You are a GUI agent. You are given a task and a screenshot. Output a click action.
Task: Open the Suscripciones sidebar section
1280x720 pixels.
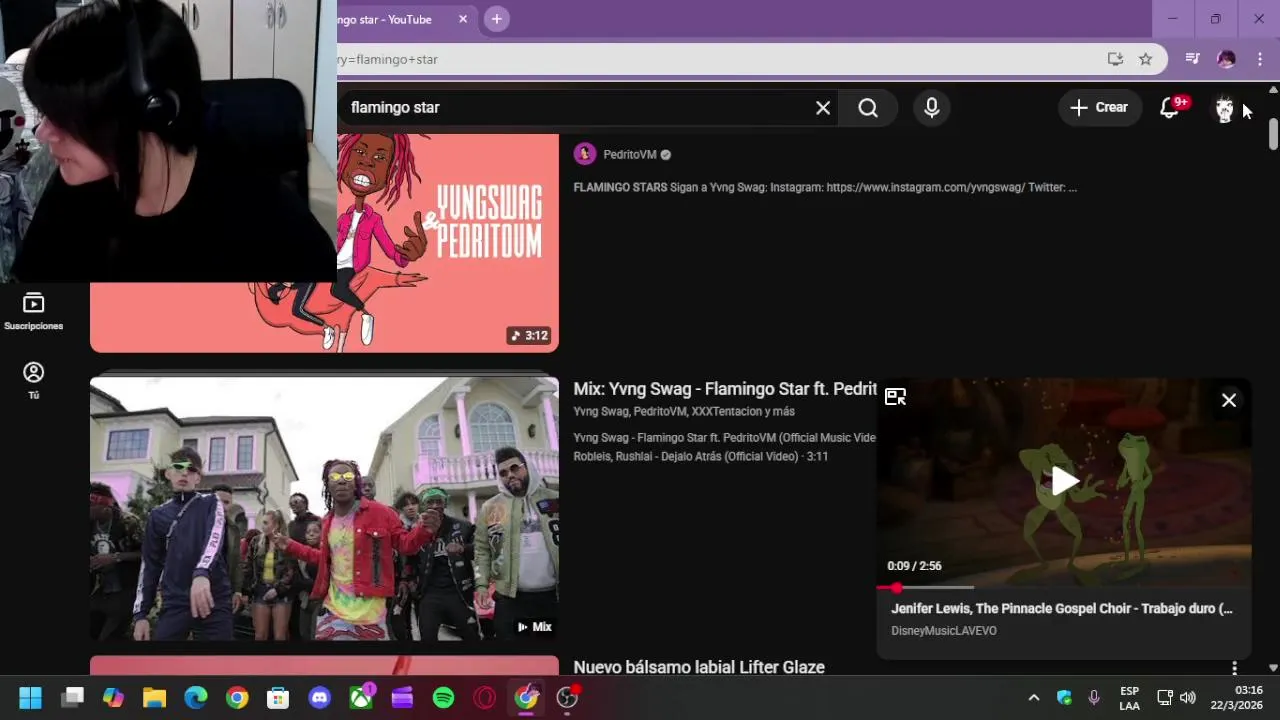(x=33, y=312)
